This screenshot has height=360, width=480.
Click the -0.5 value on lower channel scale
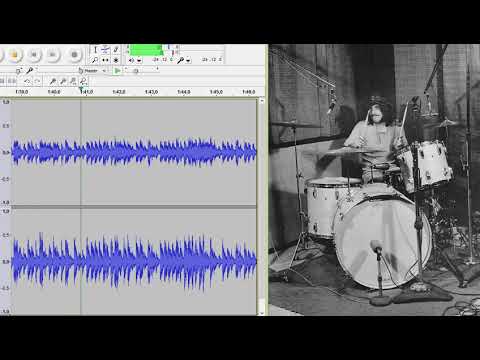[x=6, y=288]
